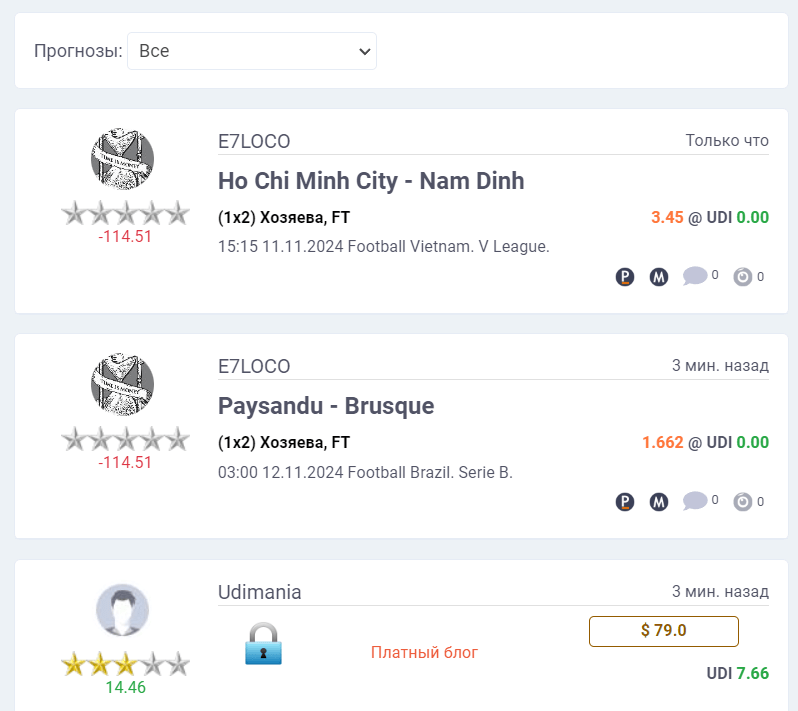Click E7LOCO avatar on Paysandu forecast
798x711 pixels.
(122, 384)
